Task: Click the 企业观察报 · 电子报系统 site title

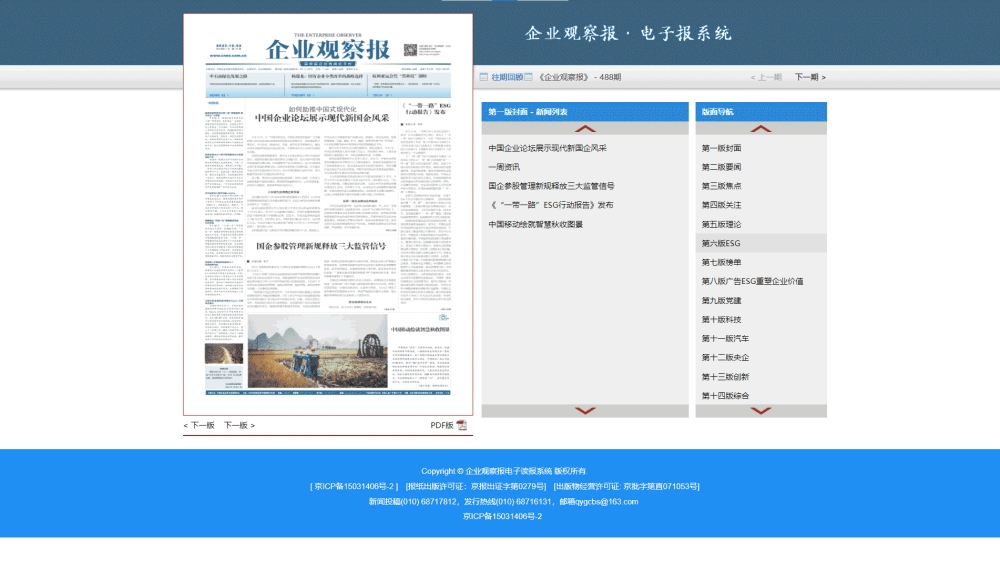Action: pyautogui.click(x=628, y=33)
